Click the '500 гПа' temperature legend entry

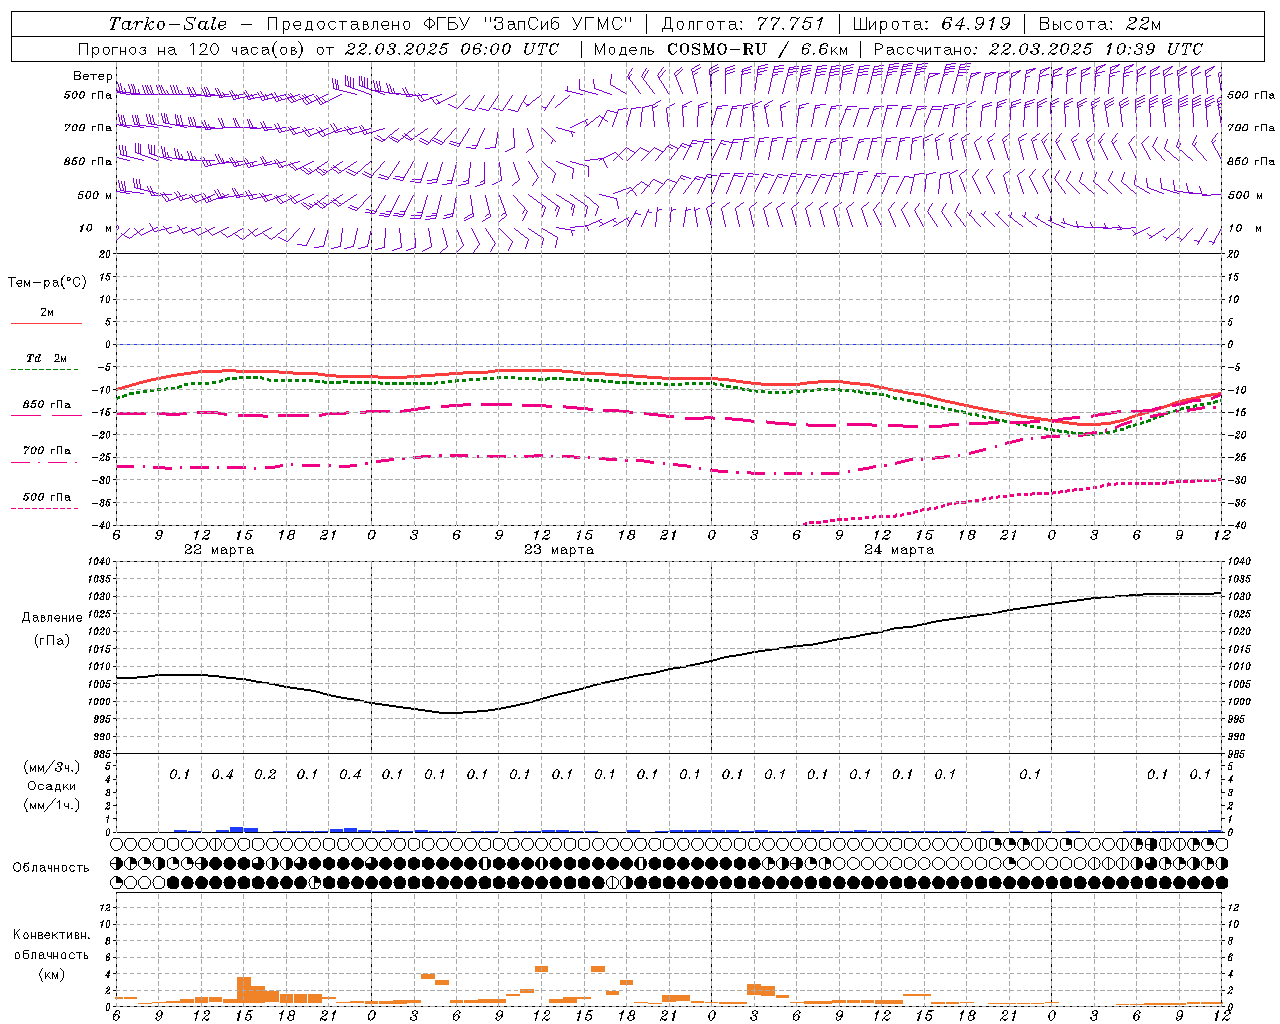coord(46,497)
